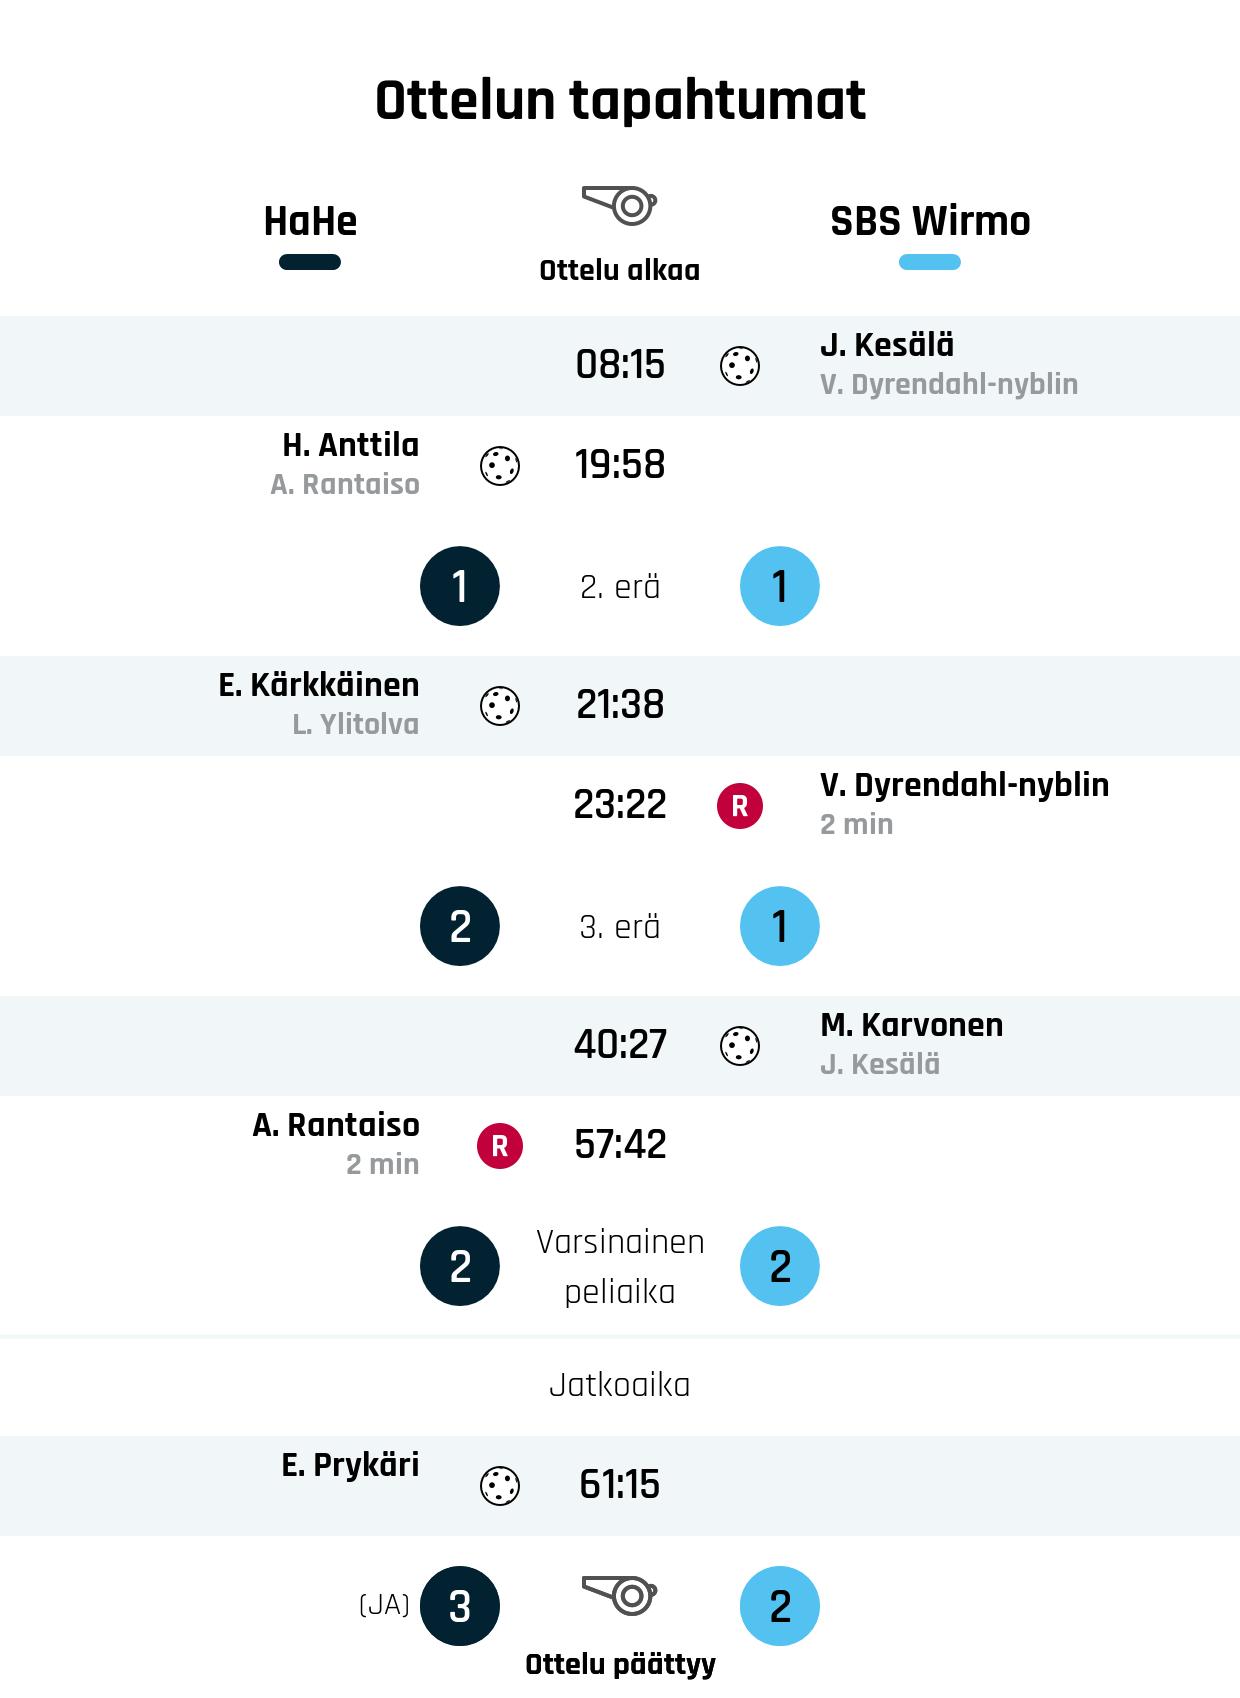Click the whistle icon above Ottelu päättyy
The height and width of the screenshot is (1698, 1240).
click(x=620, y=1595)
